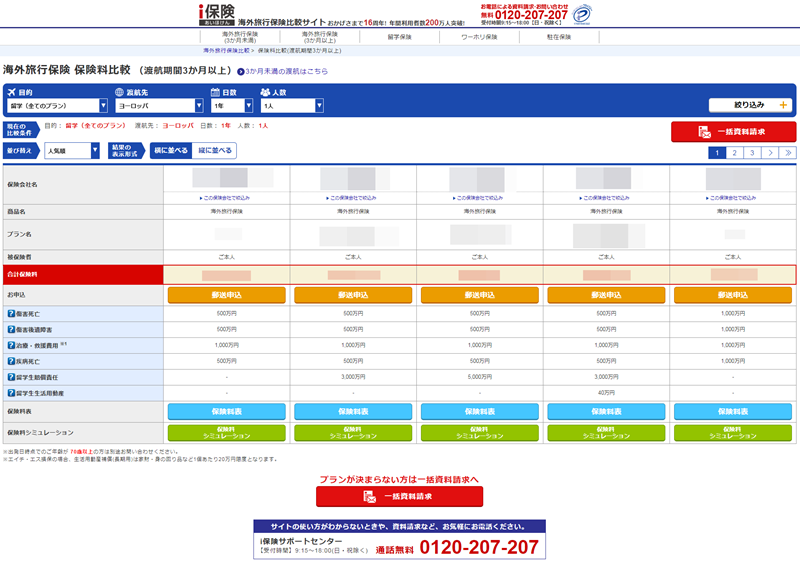
Task: Go to results page 3
Action: click(752, 152)
